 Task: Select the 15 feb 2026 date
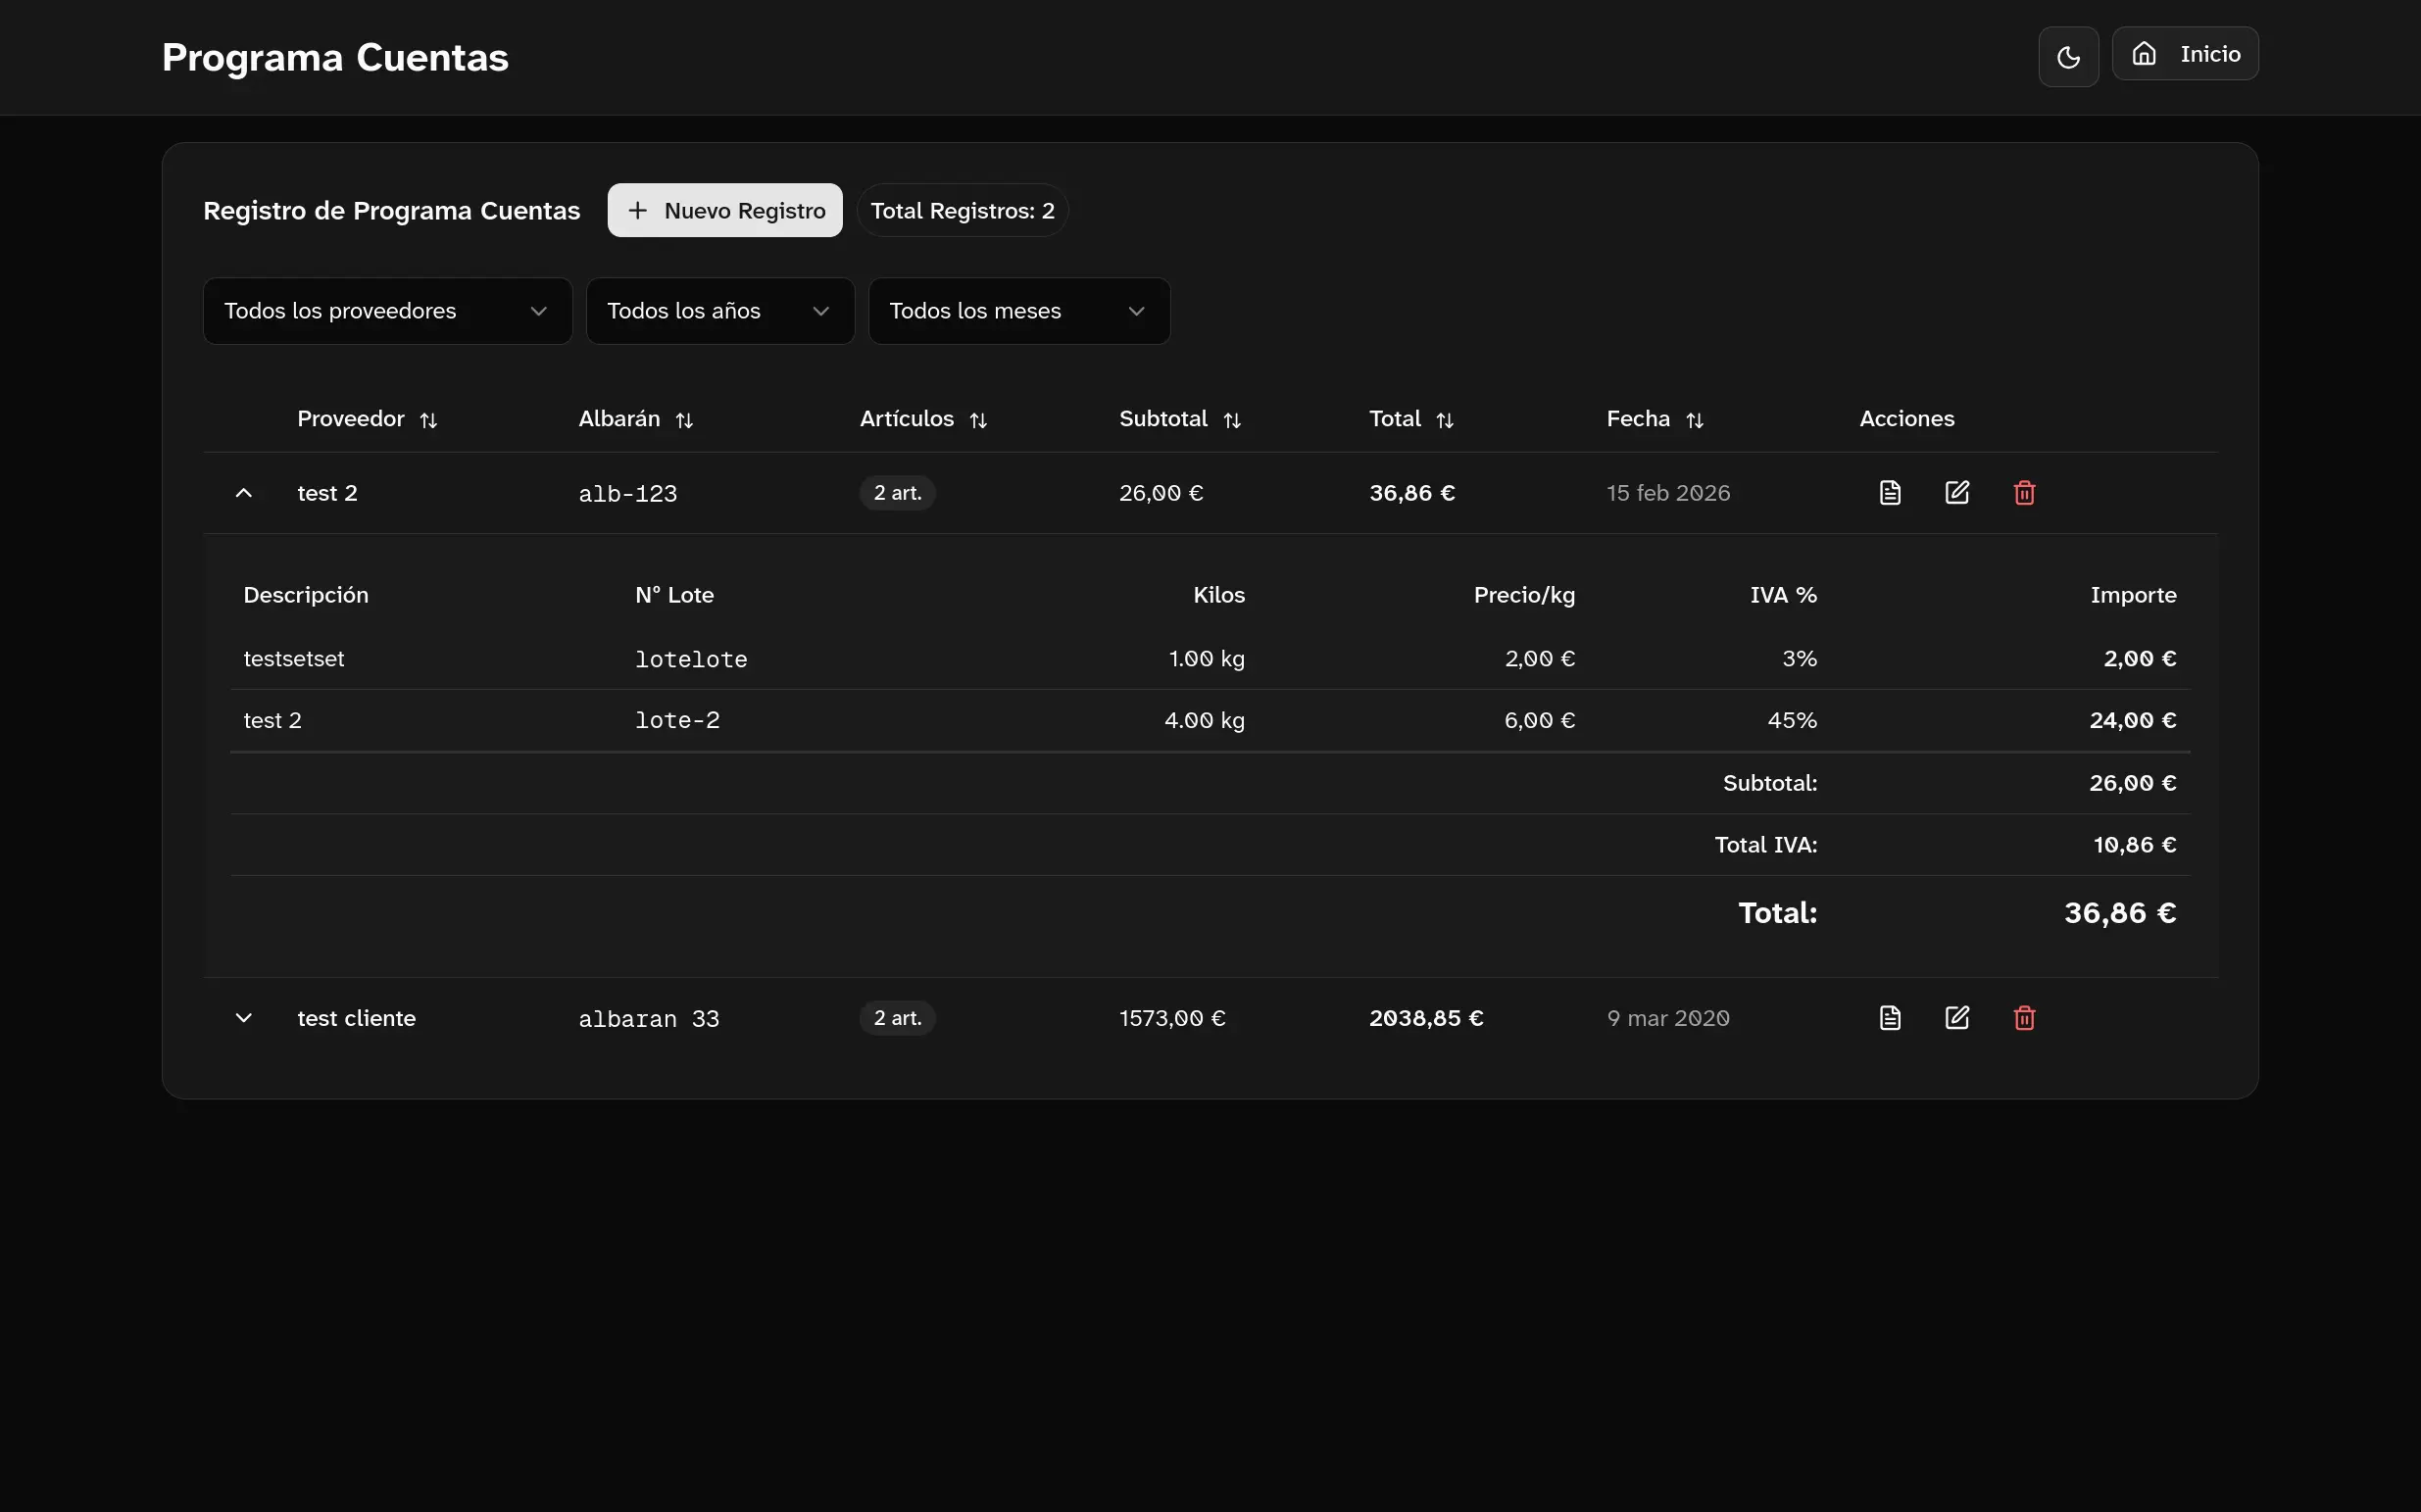point(1668,493)
